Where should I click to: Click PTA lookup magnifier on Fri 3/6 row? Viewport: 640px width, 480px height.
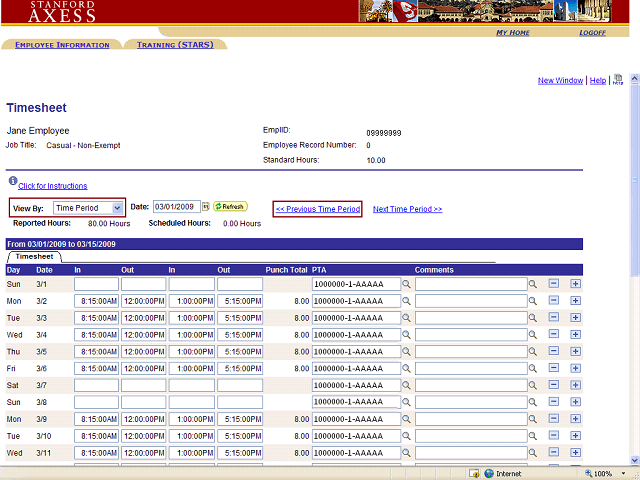407,369
